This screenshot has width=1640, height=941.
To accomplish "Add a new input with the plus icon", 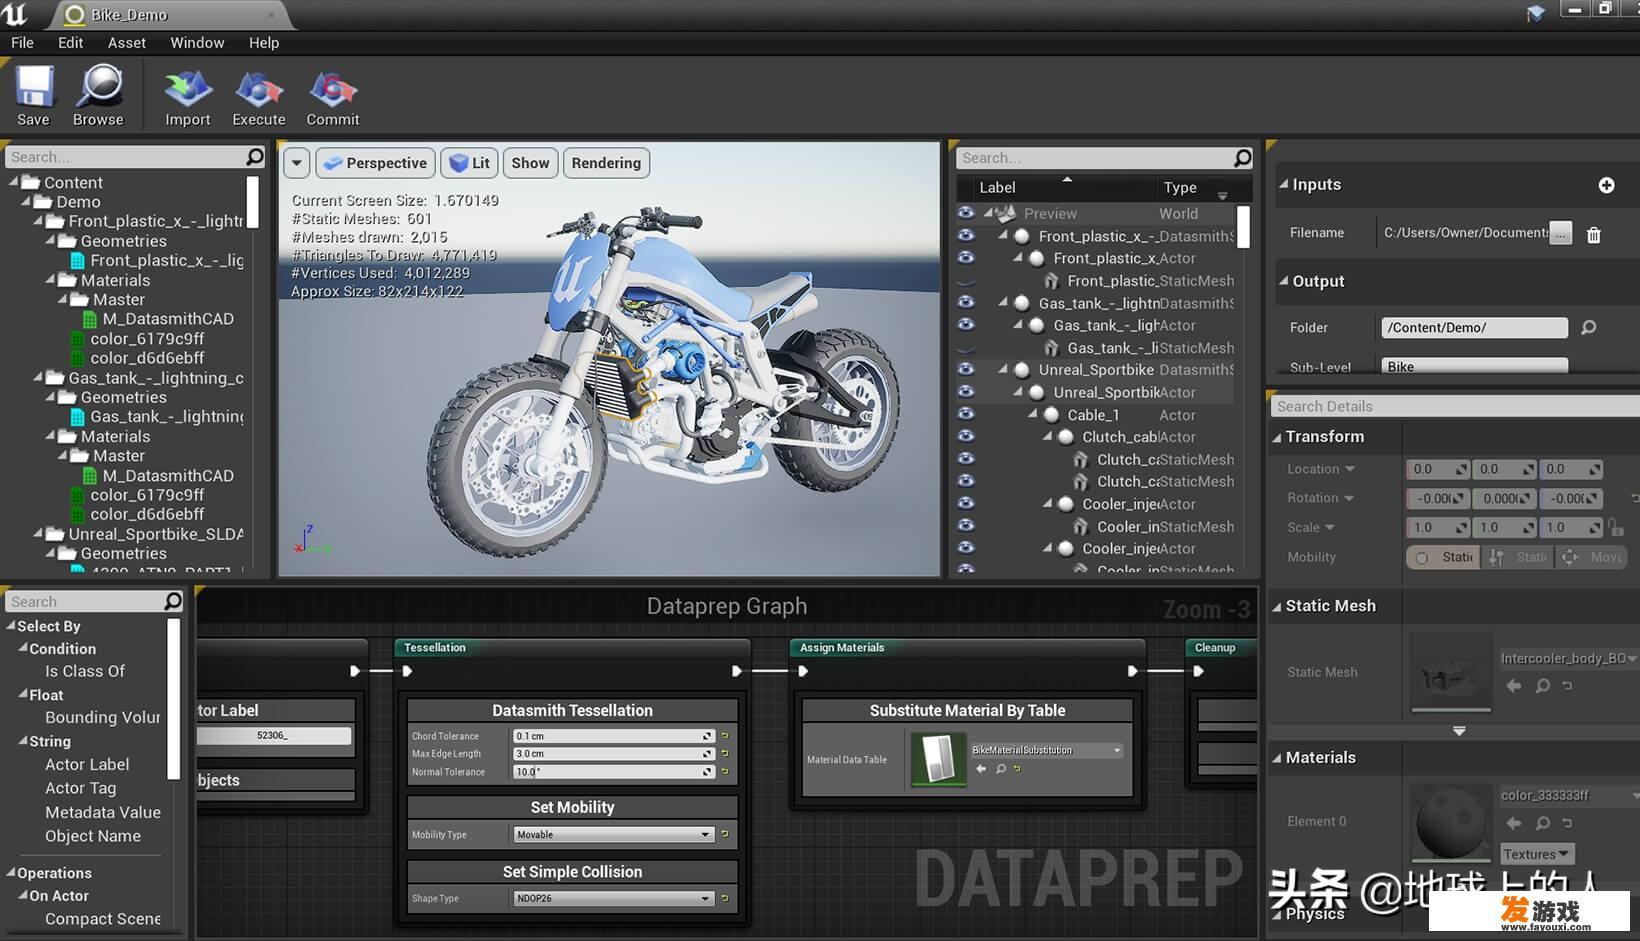I will pos(1606,185).
